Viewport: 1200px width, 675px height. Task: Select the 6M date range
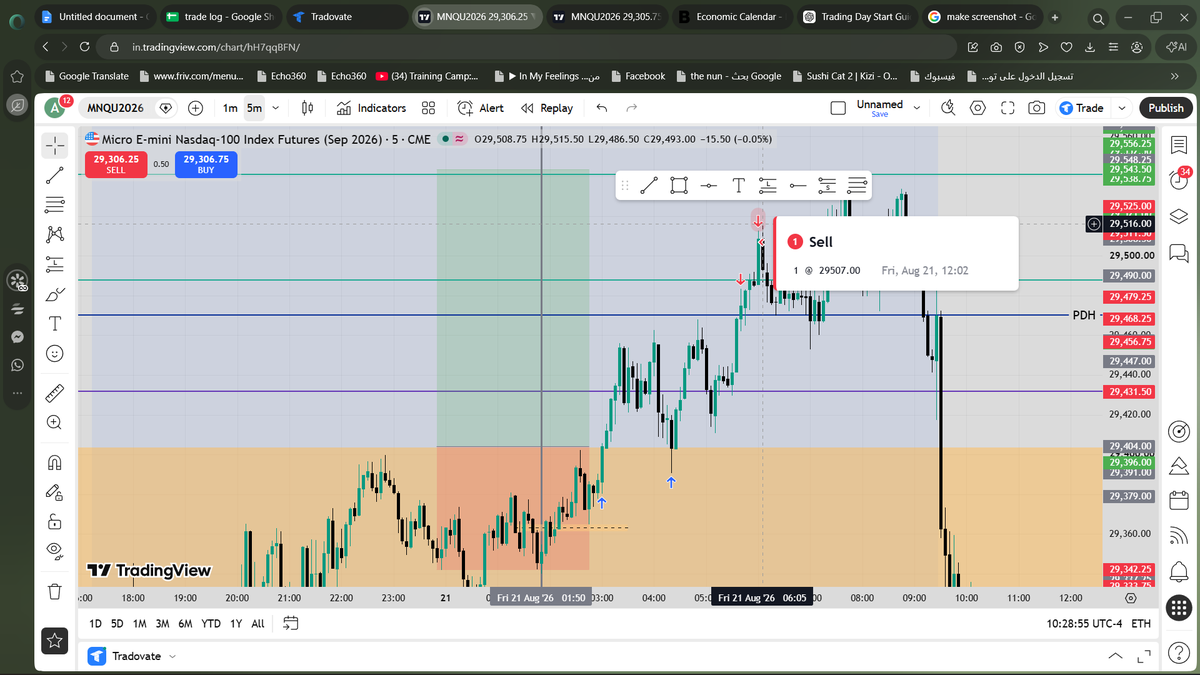[x=185, y=623]
